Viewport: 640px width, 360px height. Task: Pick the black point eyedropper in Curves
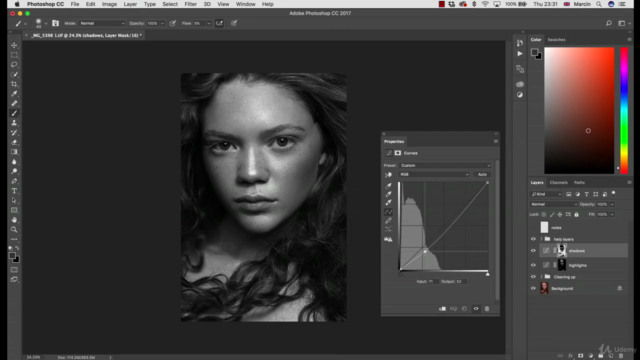pos(388,186)
